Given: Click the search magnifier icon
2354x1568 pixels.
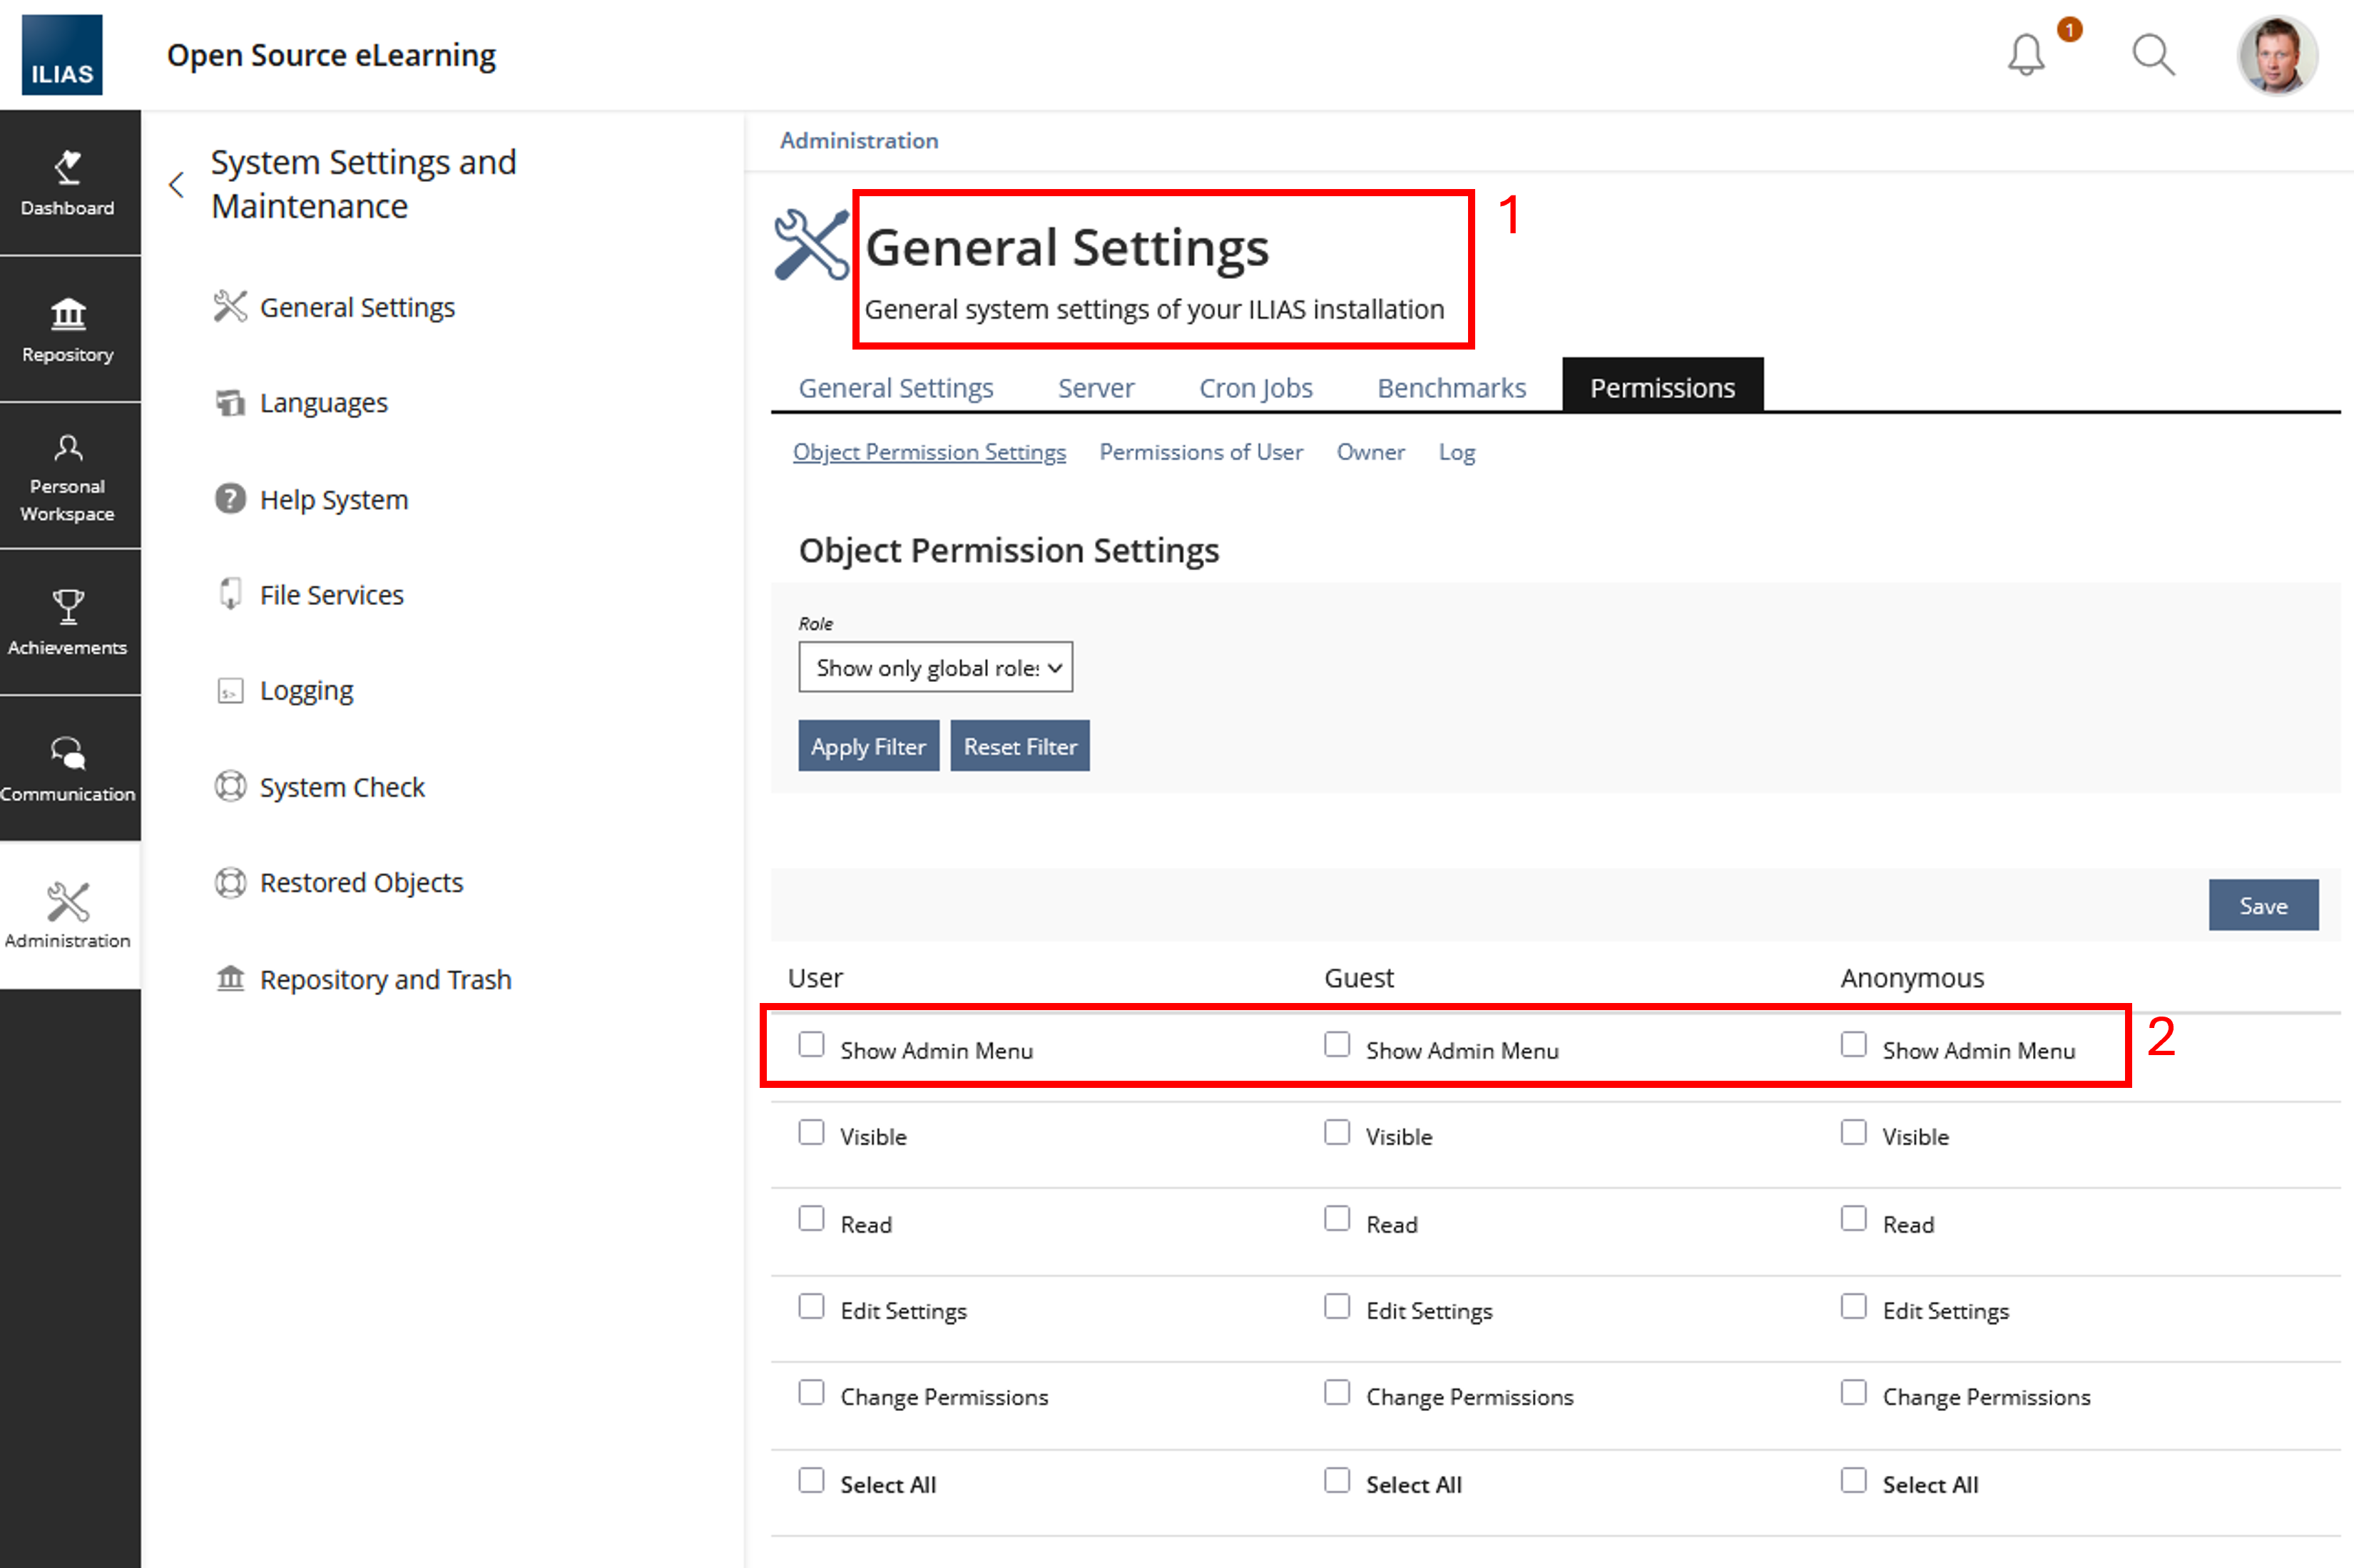Looking at the screenshot, I should coord(2152,55).
